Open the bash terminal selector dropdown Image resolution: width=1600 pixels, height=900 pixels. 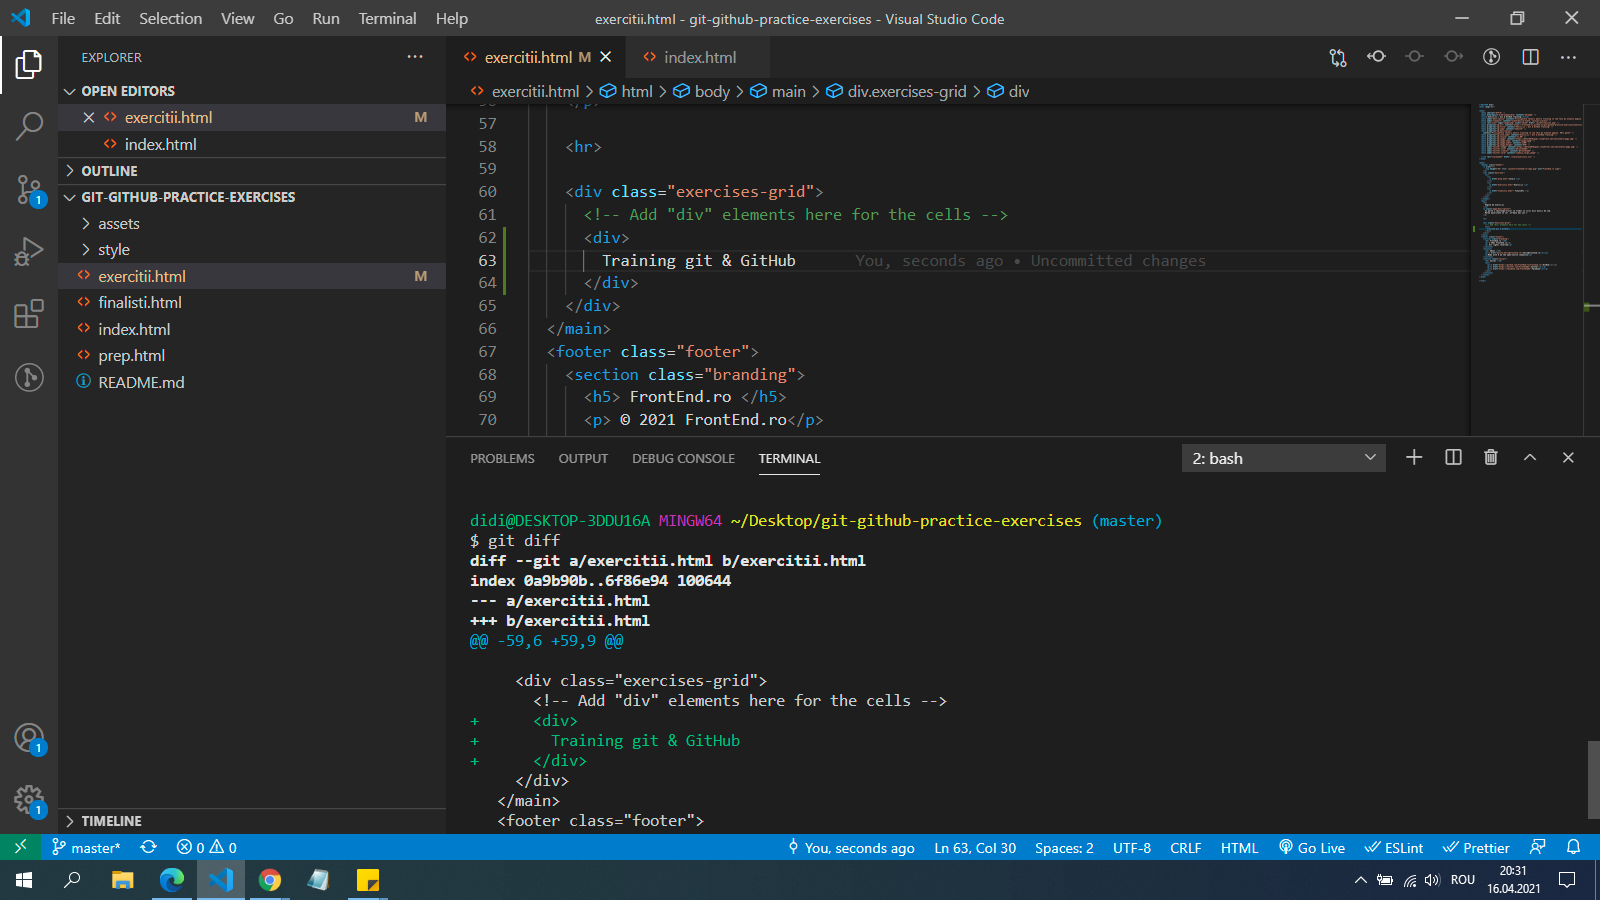coord(1283,458)
